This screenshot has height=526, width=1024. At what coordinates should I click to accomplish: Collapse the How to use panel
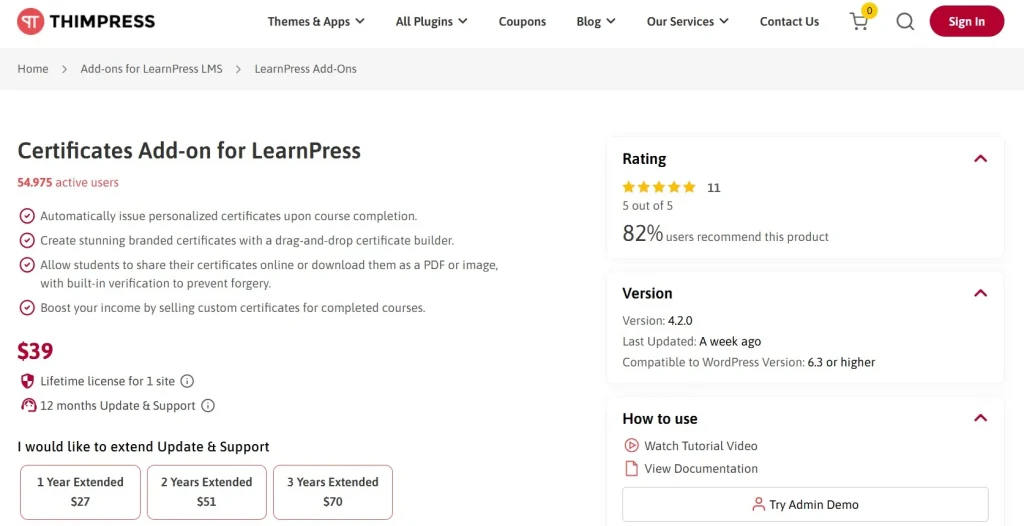[980, 418]
